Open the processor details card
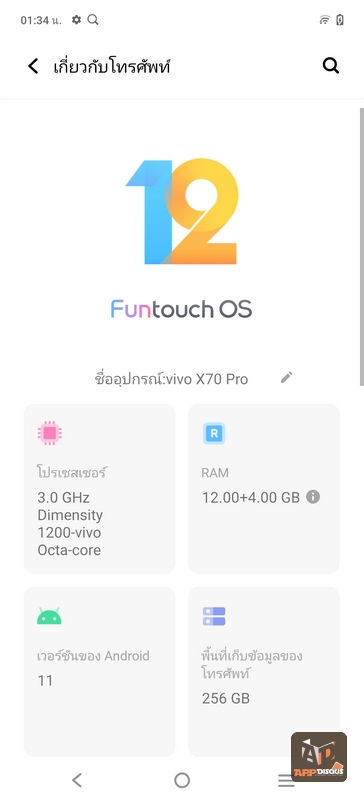 tap(100, 489)
